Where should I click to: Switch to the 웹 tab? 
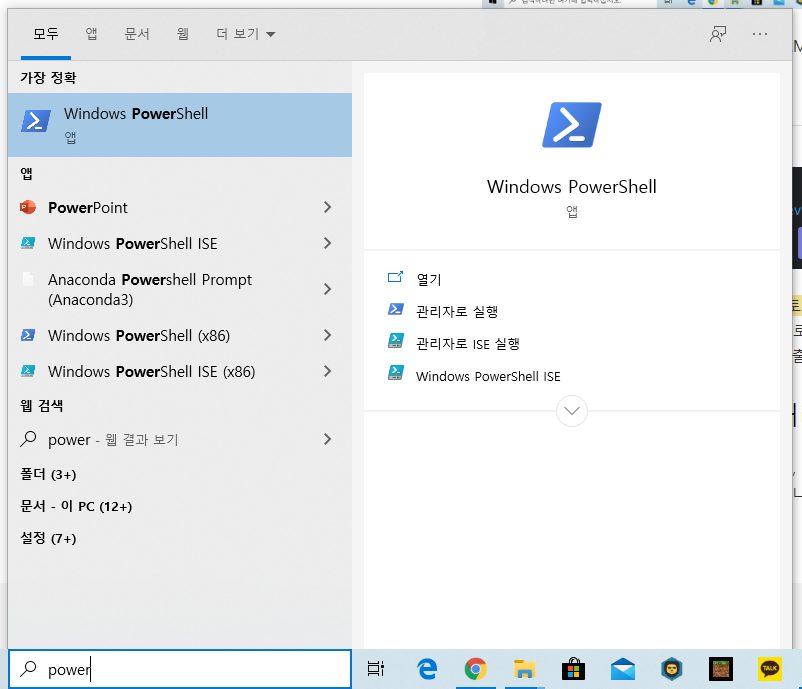(x=183, y=34)
